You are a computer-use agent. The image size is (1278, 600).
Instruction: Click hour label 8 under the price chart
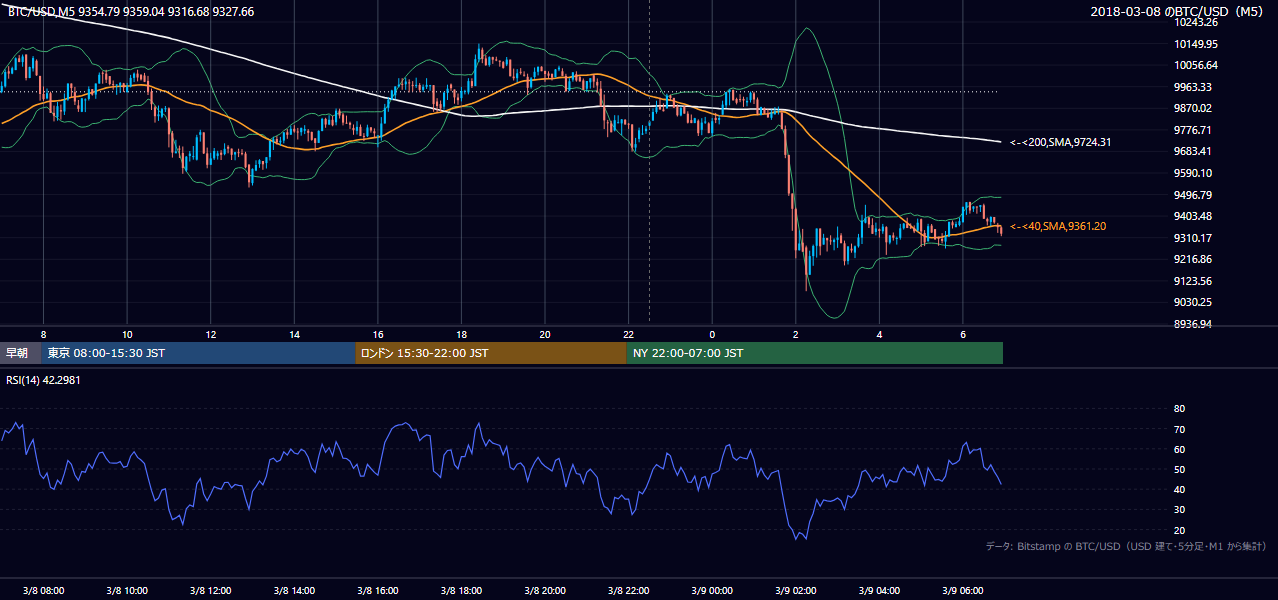click(43, 334)
